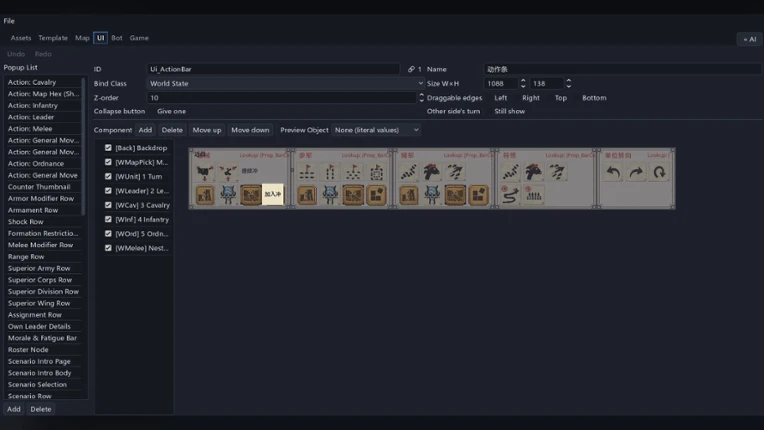Click the link icon next to the ID field
This screenshot has height=430, width=764.
tap(411, 69)
